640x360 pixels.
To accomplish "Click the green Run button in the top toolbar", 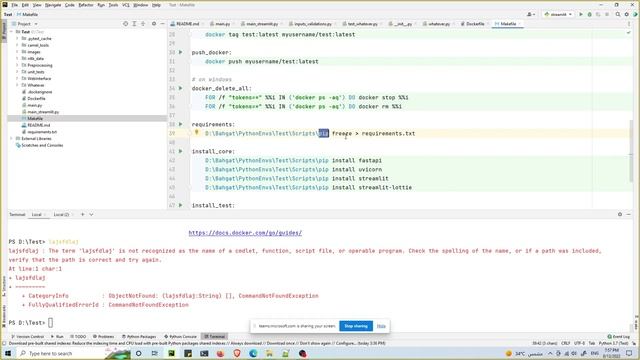I will pos(581,14).
